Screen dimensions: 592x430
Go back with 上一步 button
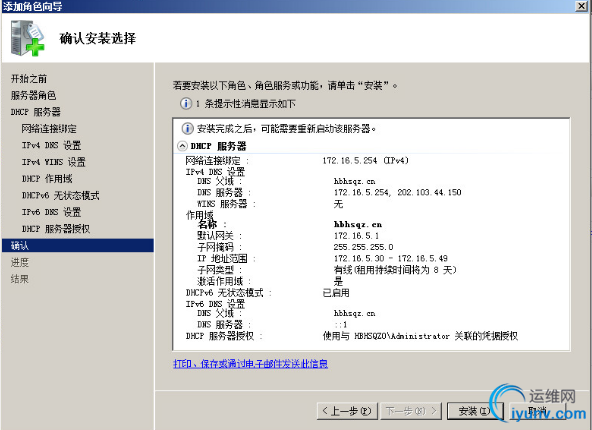tap(347, 411)
